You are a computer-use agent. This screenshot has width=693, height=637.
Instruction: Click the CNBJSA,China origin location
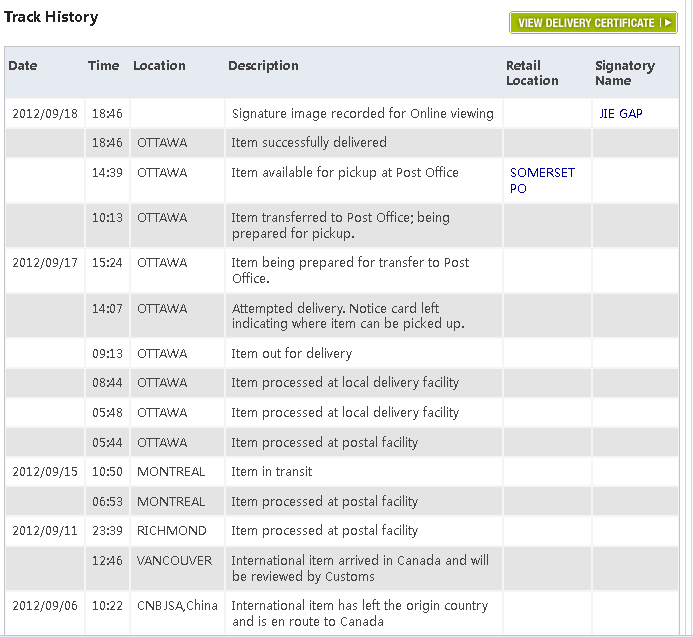(x=176, y=606)
